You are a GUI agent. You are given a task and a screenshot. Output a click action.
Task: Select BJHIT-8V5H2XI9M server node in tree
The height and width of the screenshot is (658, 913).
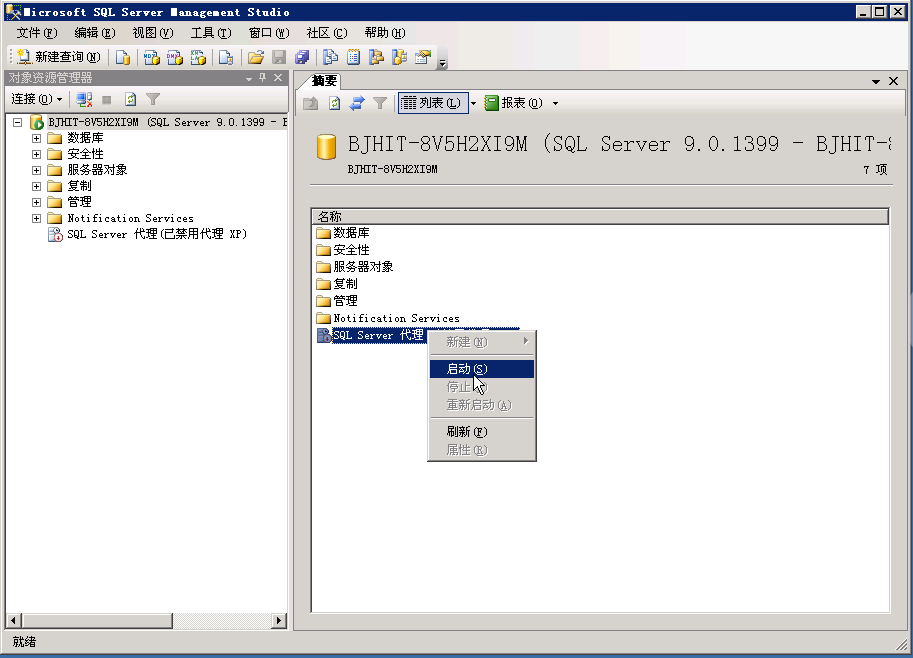(158, 122)
